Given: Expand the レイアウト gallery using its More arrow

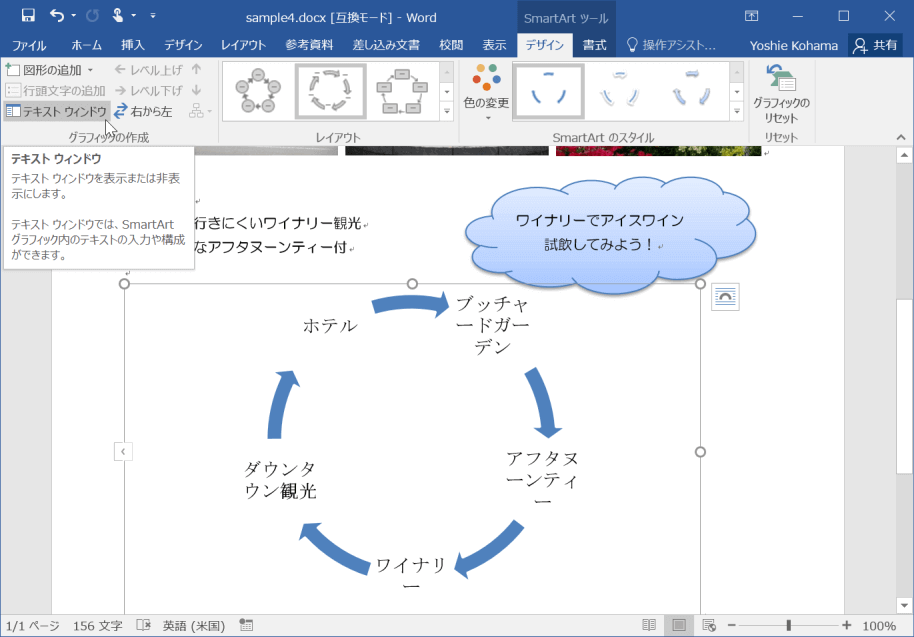Looking at the screenshot, I should click(x=448, y=110).
